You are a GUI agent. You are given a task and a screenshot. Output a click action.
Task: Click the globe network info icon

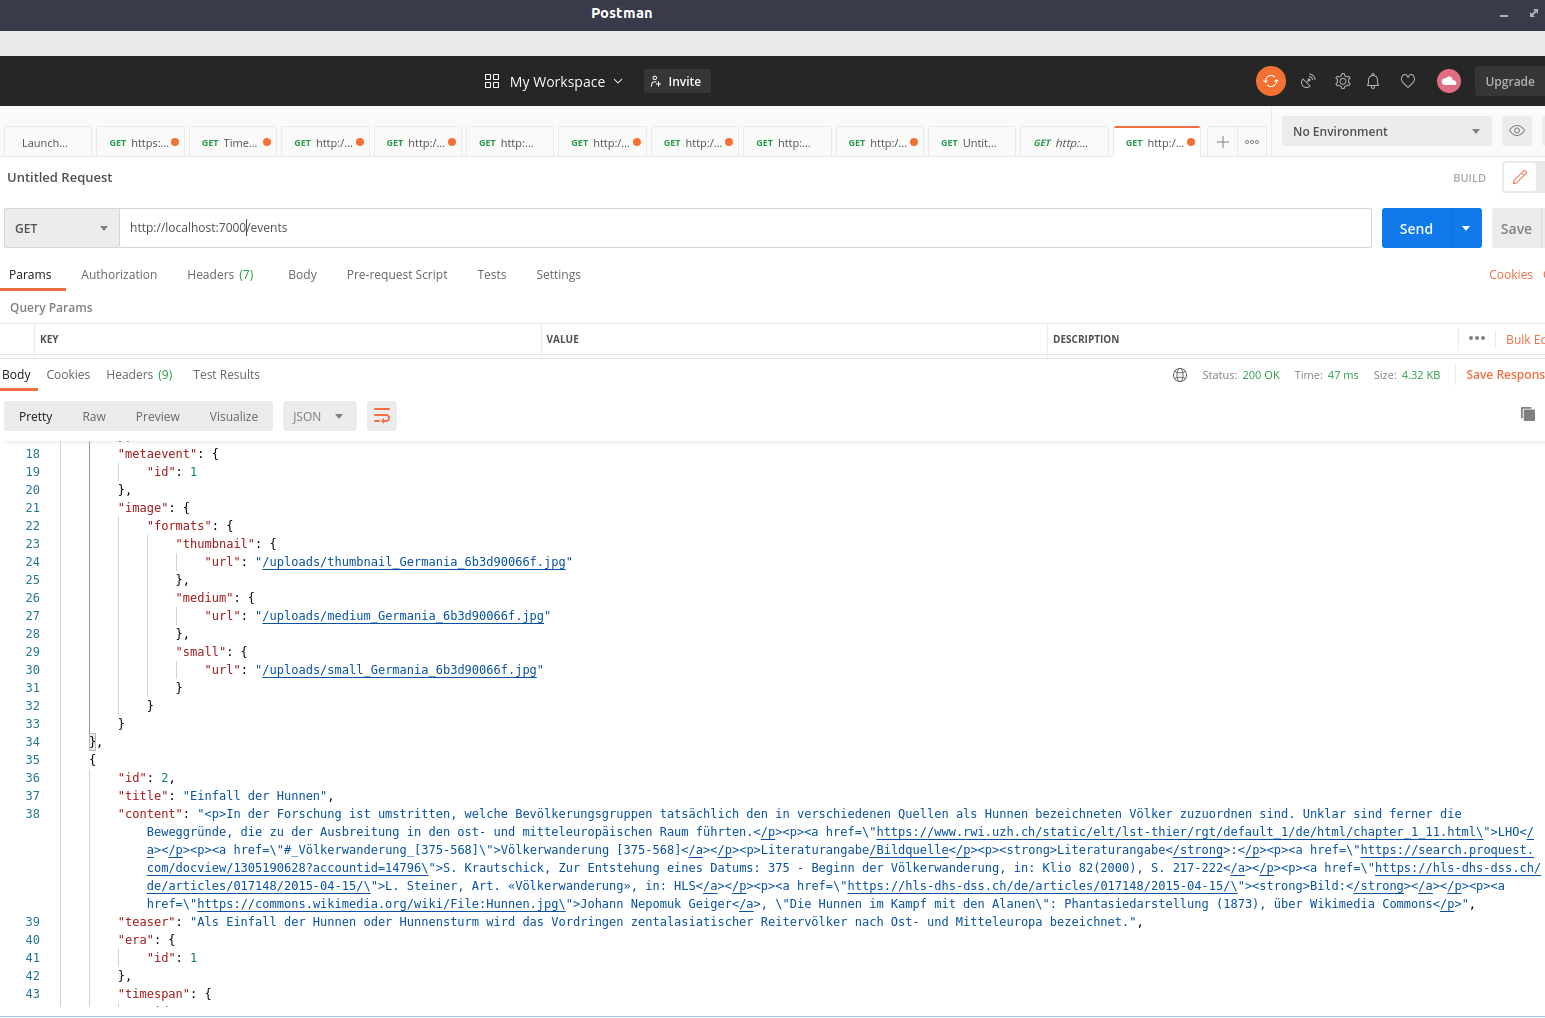click(1180, 375)
